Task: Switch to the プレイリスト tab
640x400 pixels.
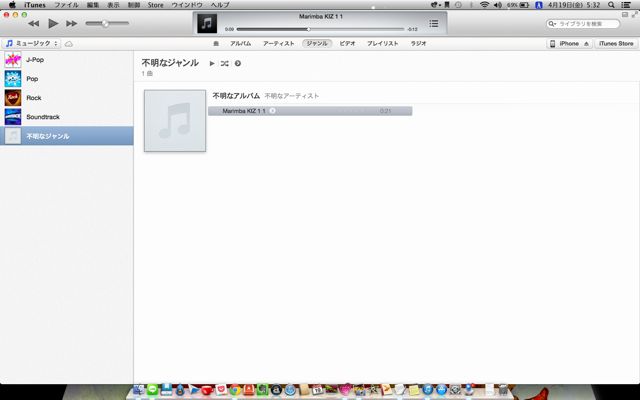Action: [382, 43]
